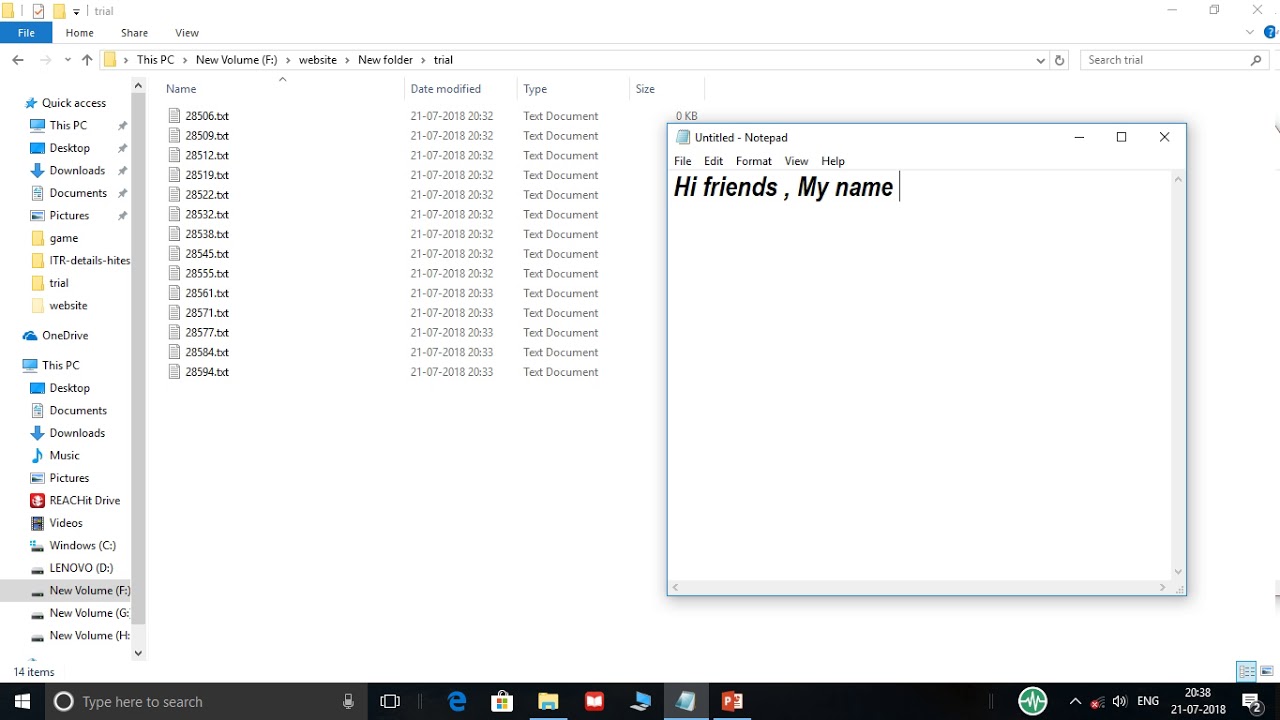Screen dimensions: 1280x720
Task: Click Properties icon in Quick Access Toolbar
Action: (38, 12)
